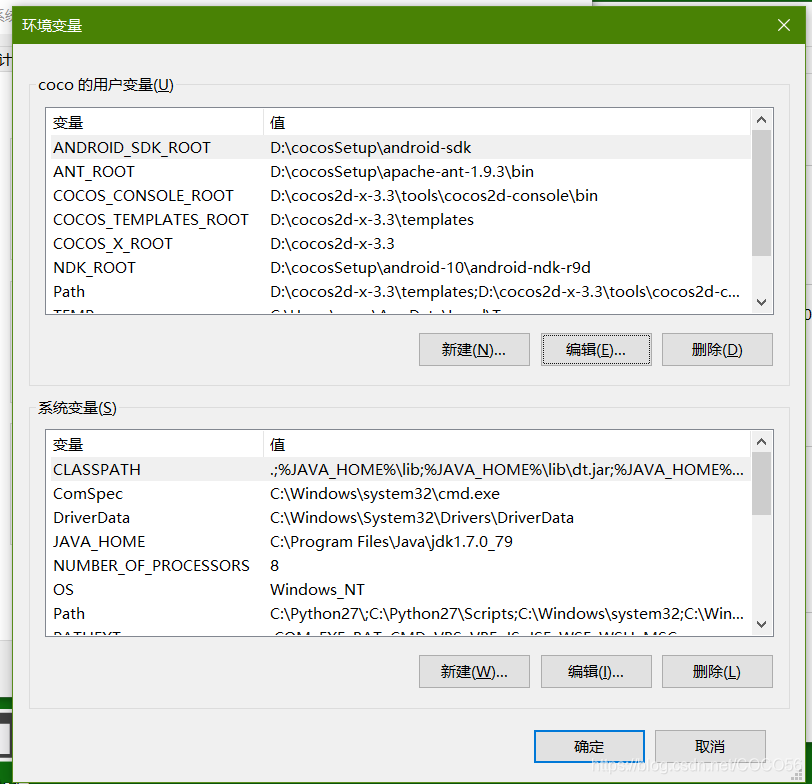Viewport: 812px width, 784px height.
Task: Select the ComSpec system variable
Action: [x=400, y=493]
